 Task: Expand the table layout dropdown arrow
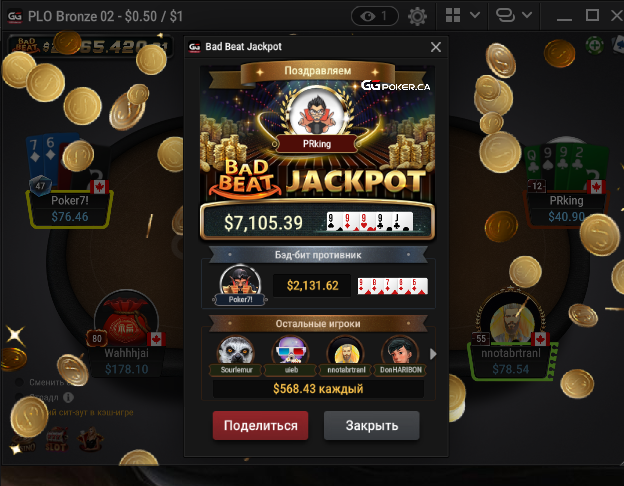(x=475, y=15)
